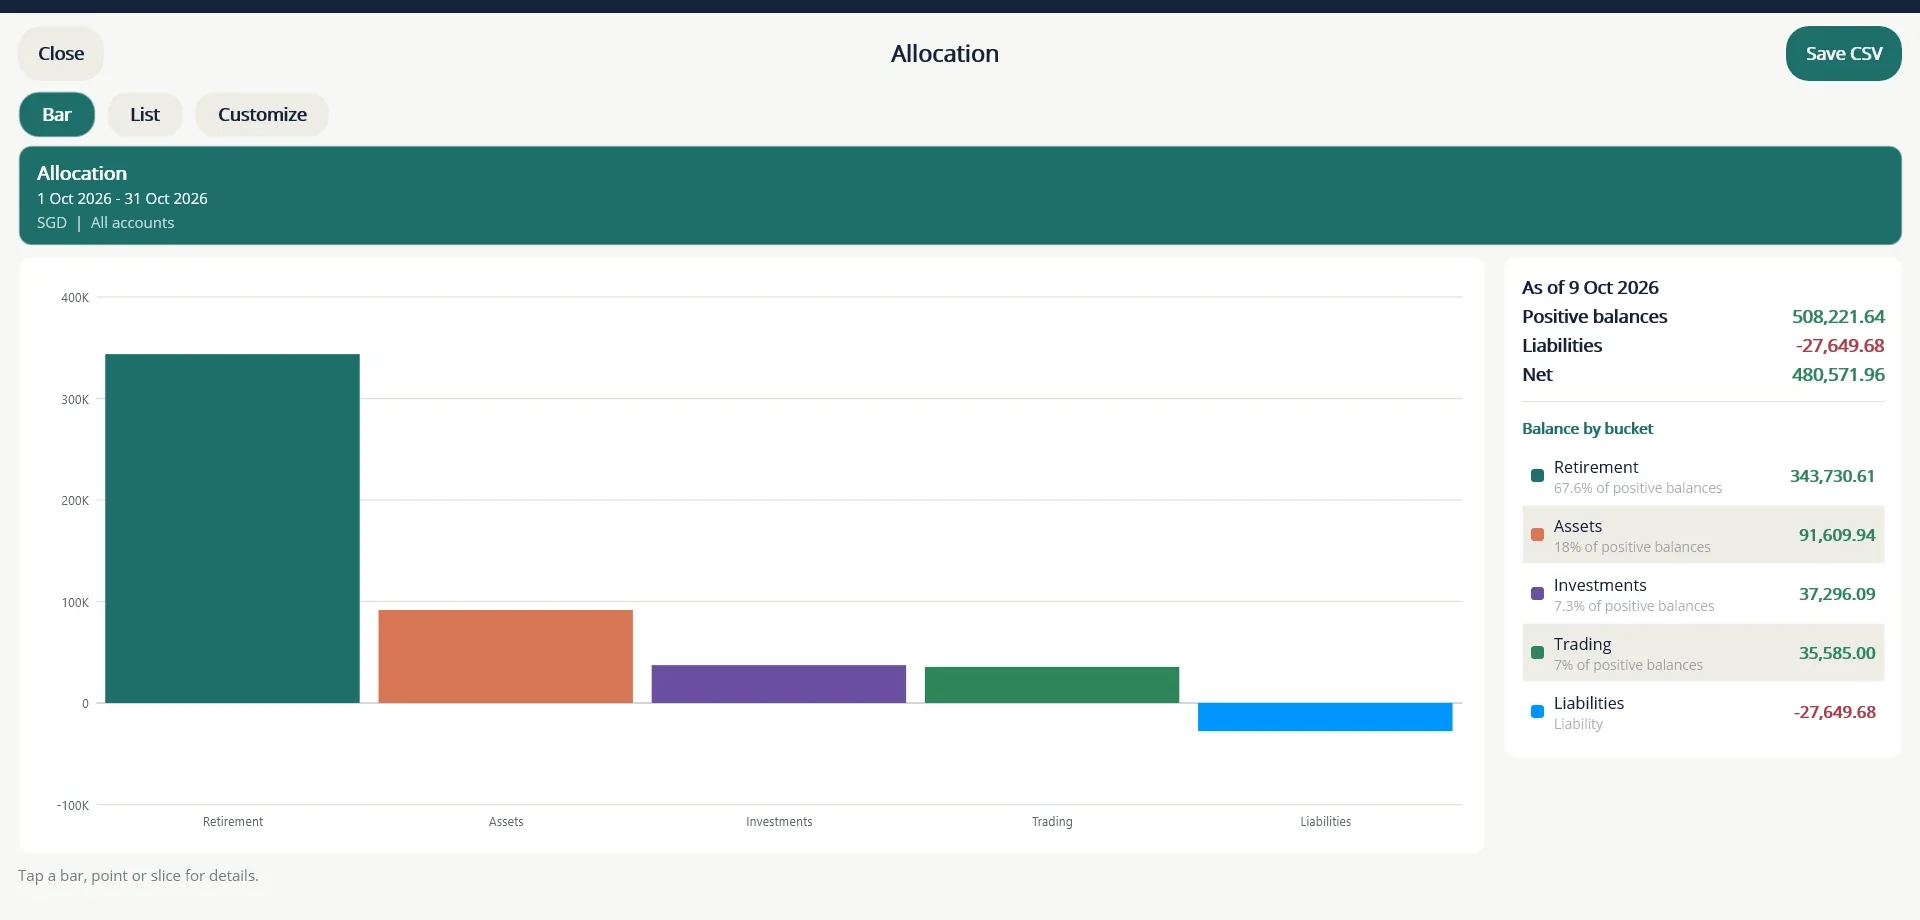Click the 400K y-axis label
Image resolution: width=1920 pixels, height=920 pixels.
tap(75, 298)
